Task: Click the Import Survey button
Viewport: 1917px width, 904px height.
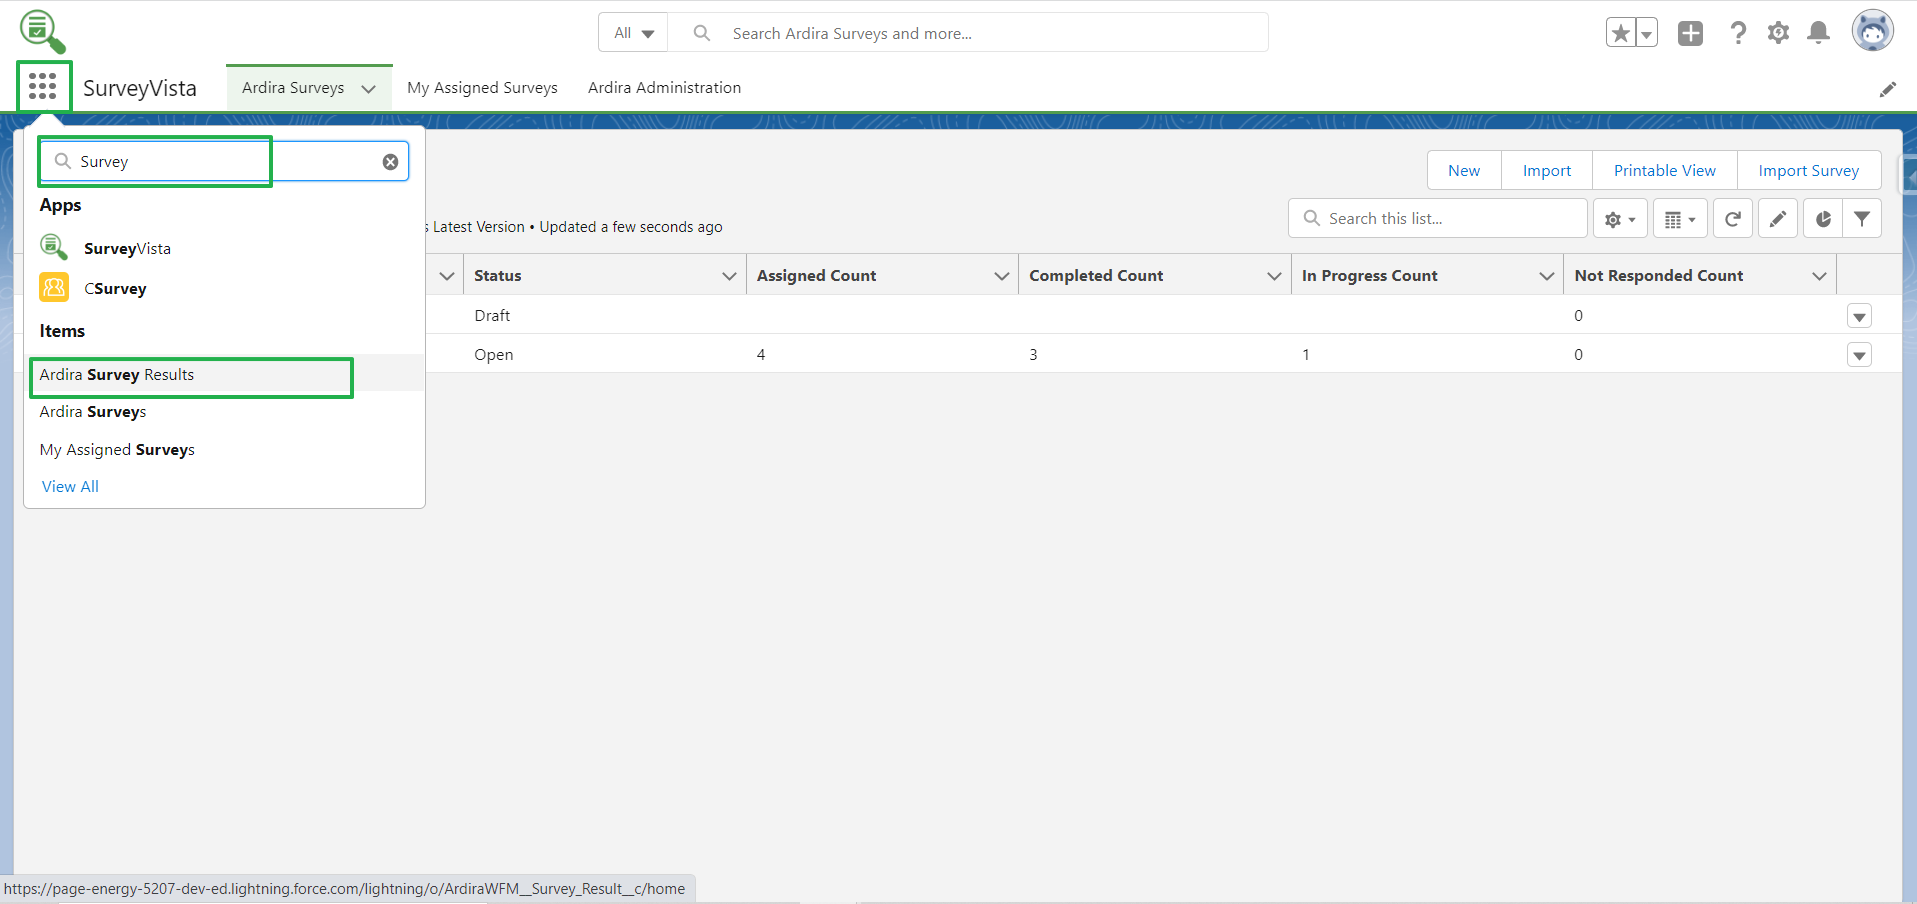Action: tap(1808, 171)
